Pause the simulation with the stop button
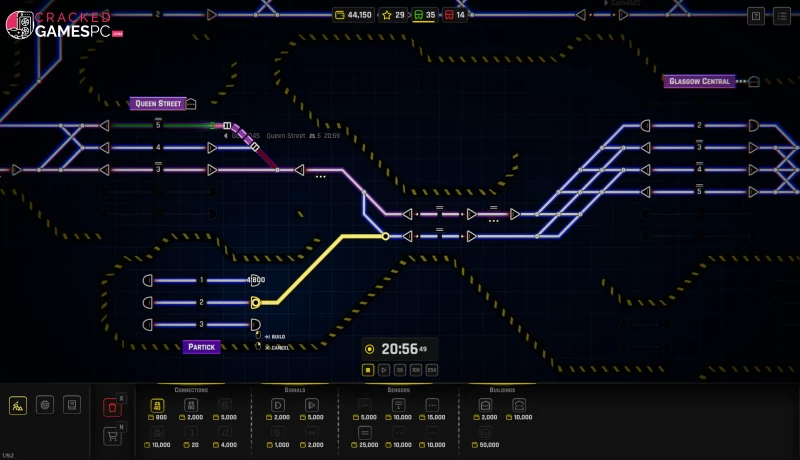800x460 pixels. pyautogui.click(x=368, y=370)
